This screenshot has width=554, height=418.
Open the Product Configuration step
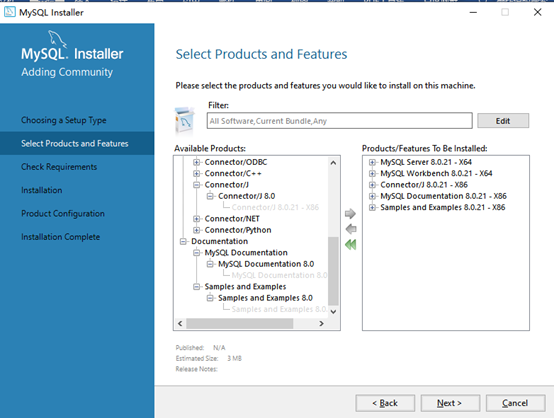tap(63, 213)
